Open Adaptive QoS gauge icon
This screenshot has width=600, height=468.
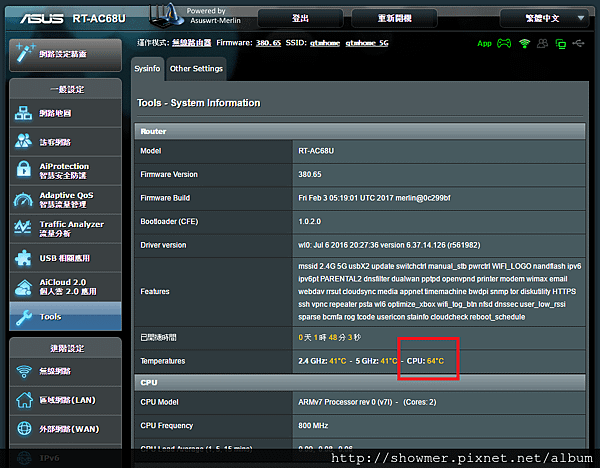23,199
